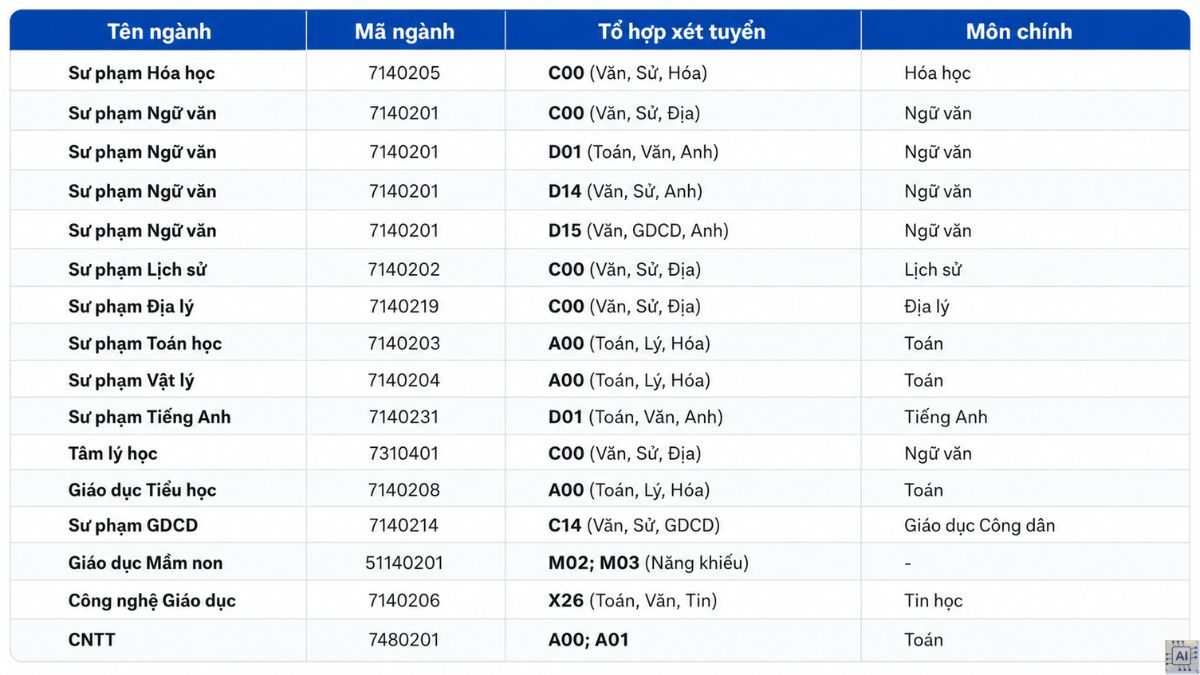The width and height of the screenshot is (1200, 675).
Task: Click 'Giáo dục Mầm non' cell
Action: click(144, 563)
